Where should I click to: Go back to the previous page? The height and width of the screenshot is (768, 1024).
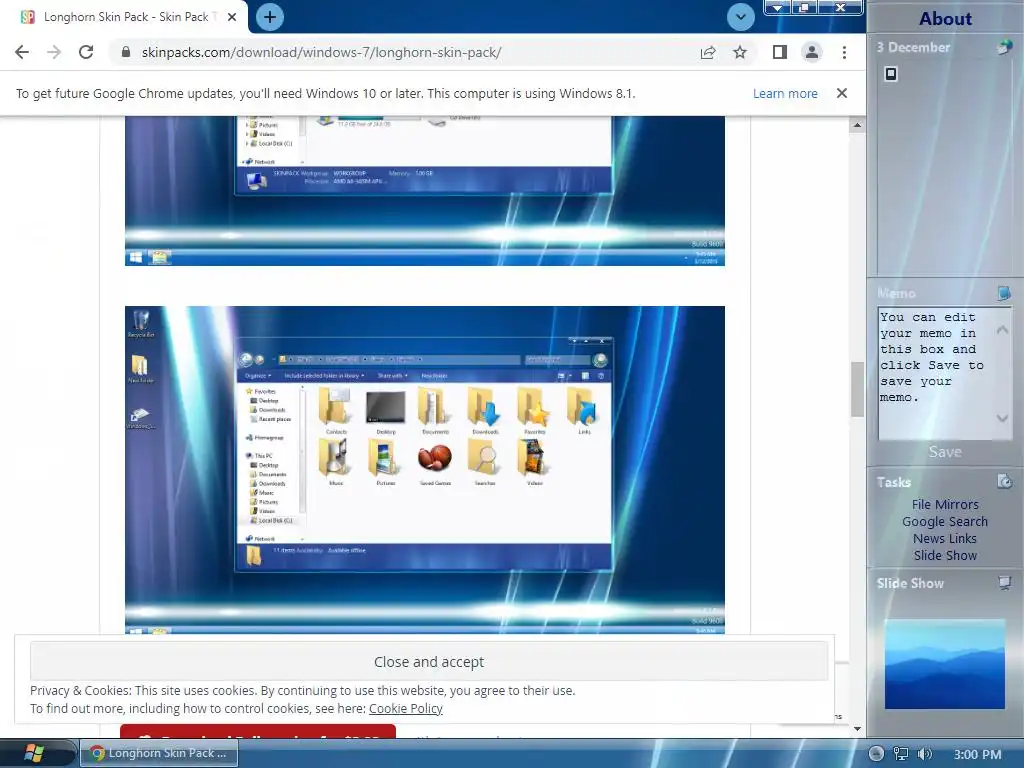22,52
